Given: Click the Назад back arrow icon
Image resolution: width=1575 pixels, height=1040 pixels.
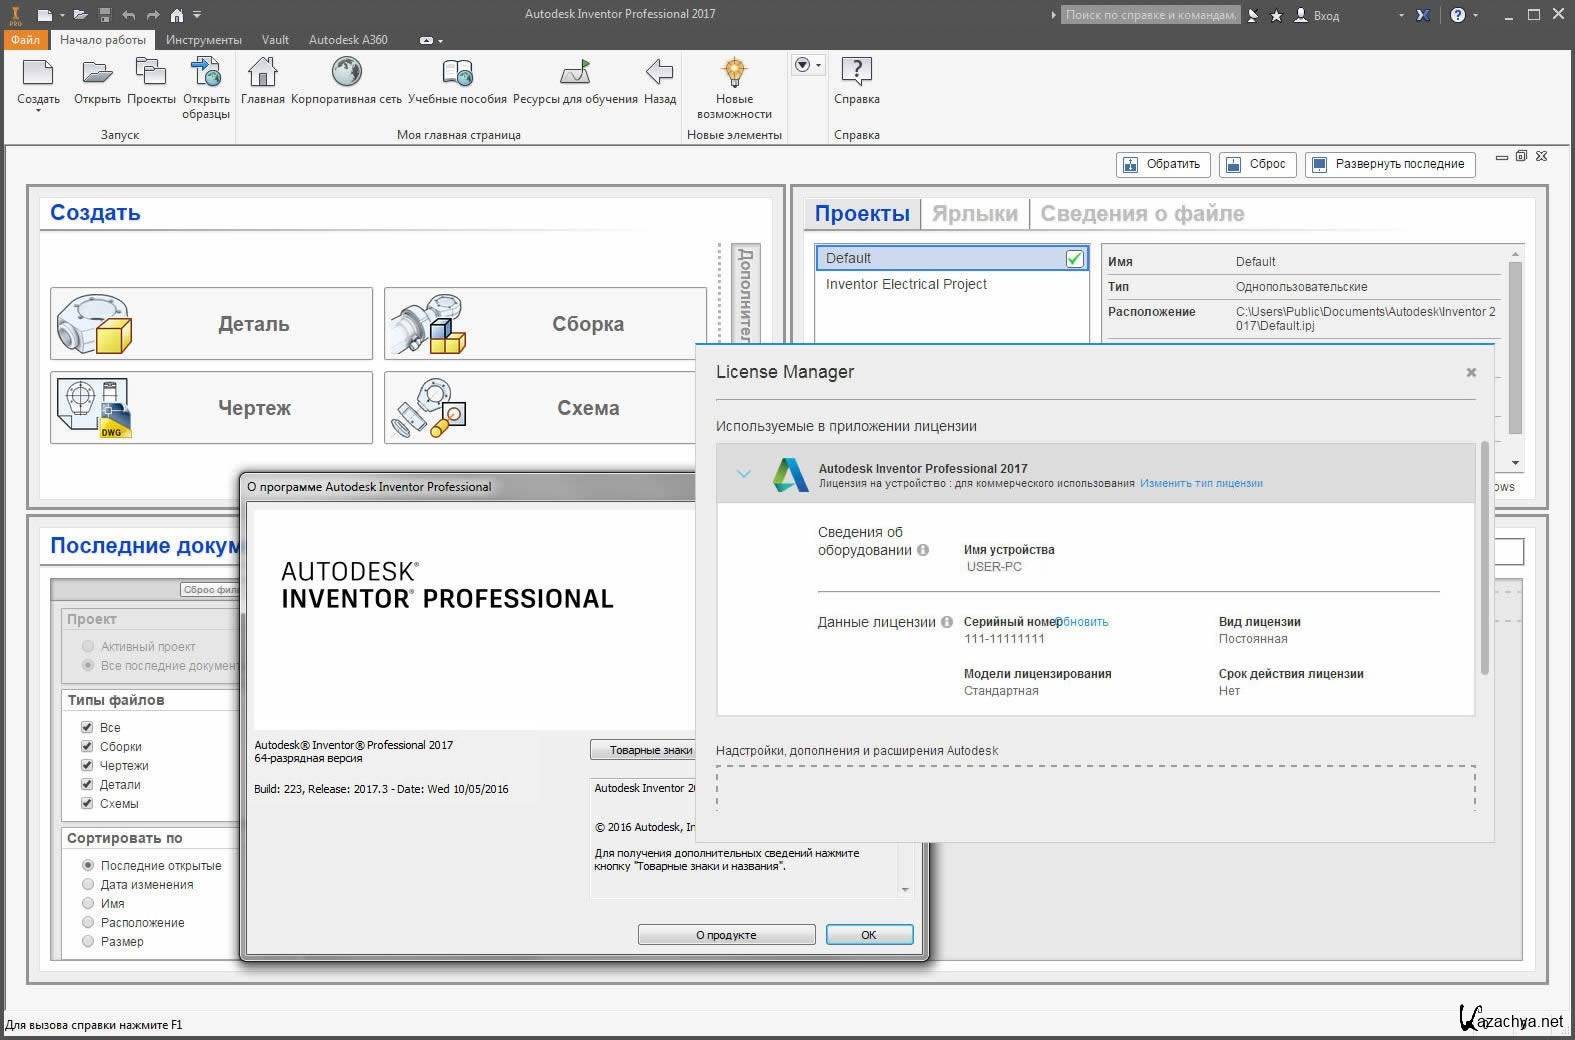Looking at the screenshot, I should (659, 72).
